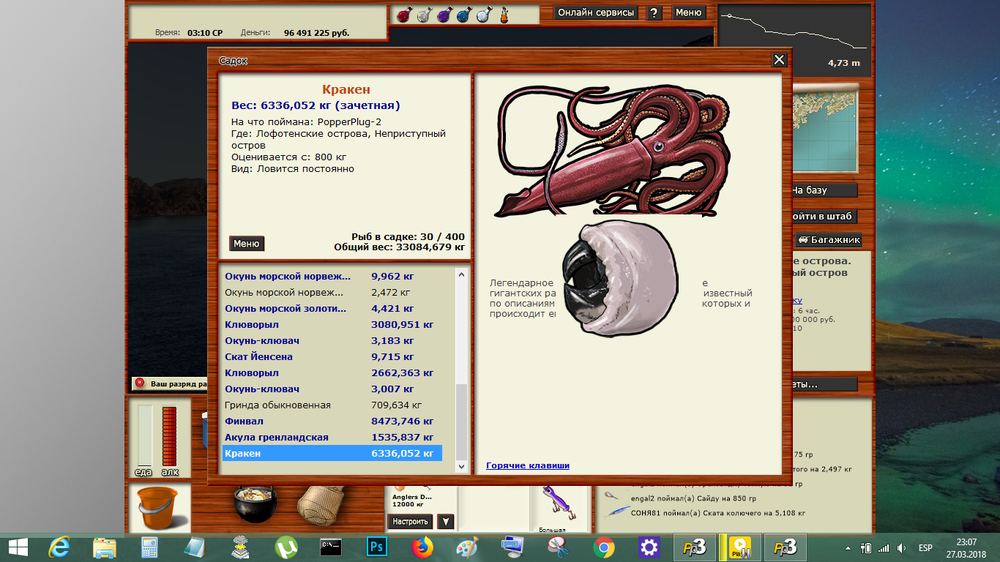
Task: Click the 'На базу' button
Action: coord(825,190)
